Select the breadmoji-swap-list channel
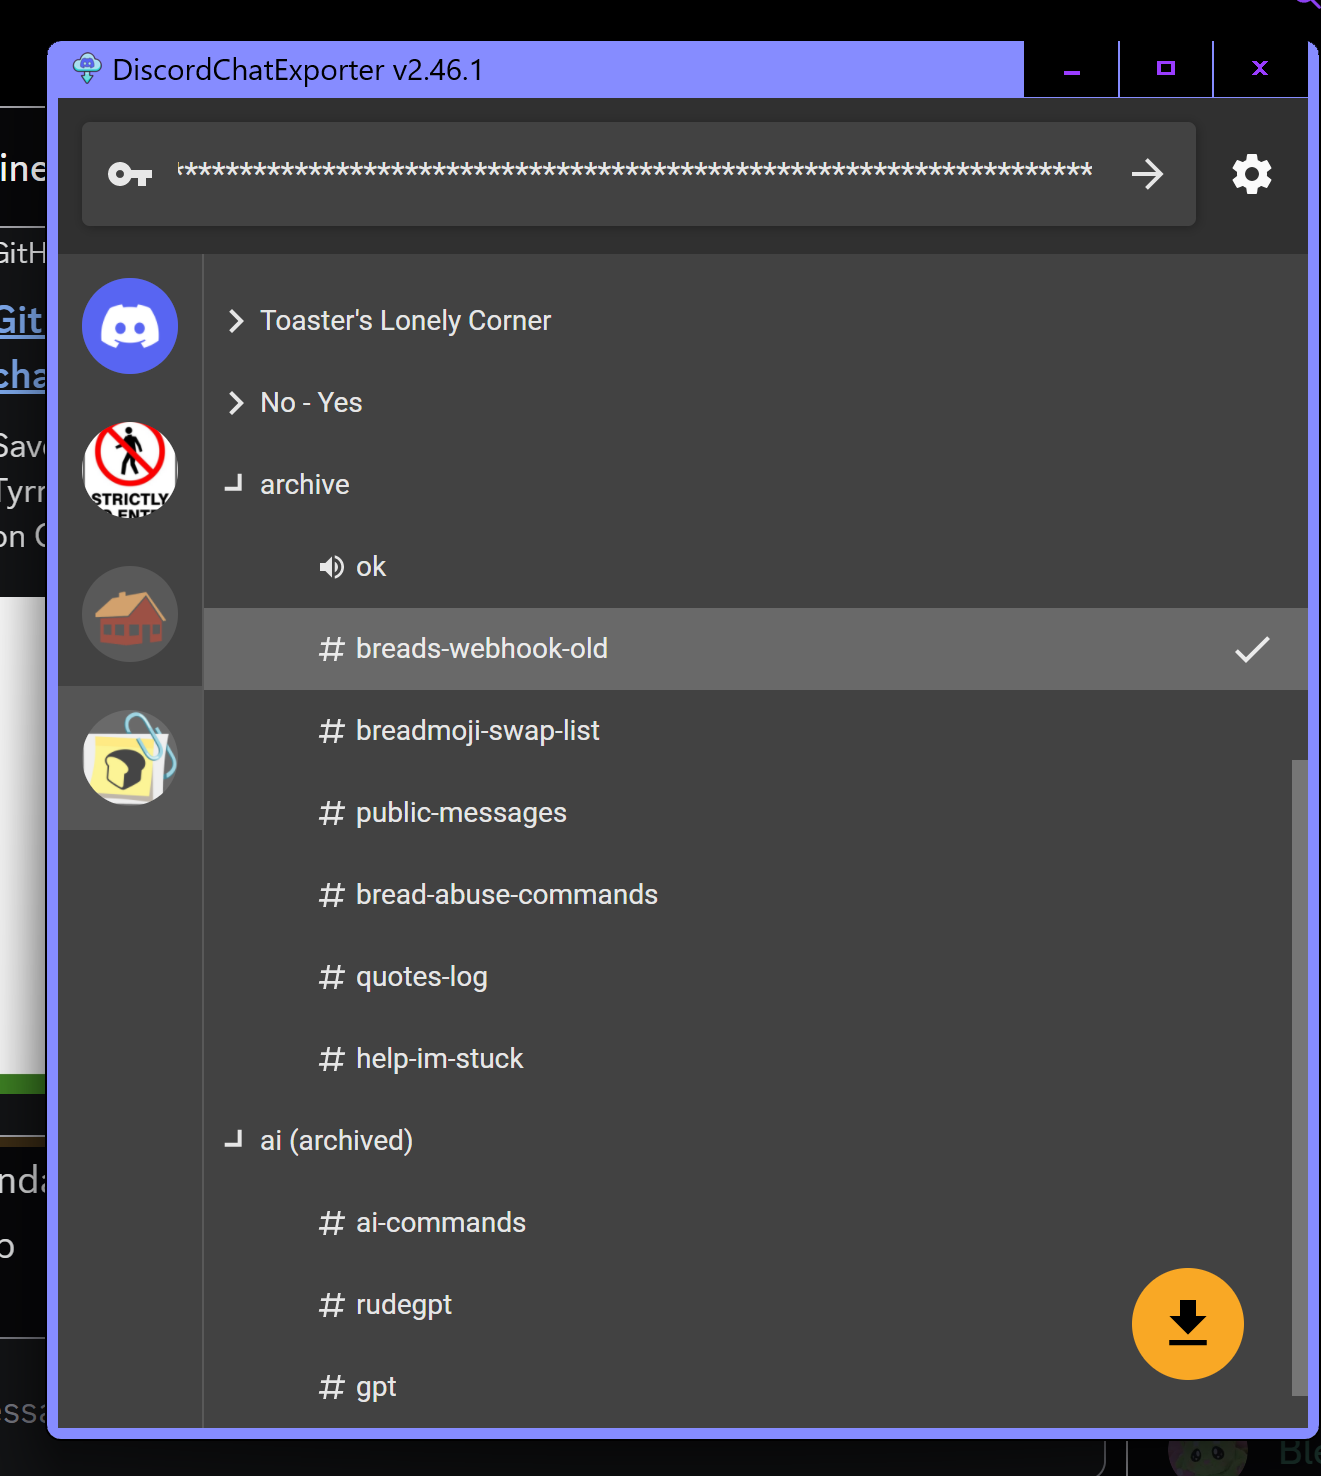The image size is (1321, 1476). pyautogui.click(x=477, y=731)
